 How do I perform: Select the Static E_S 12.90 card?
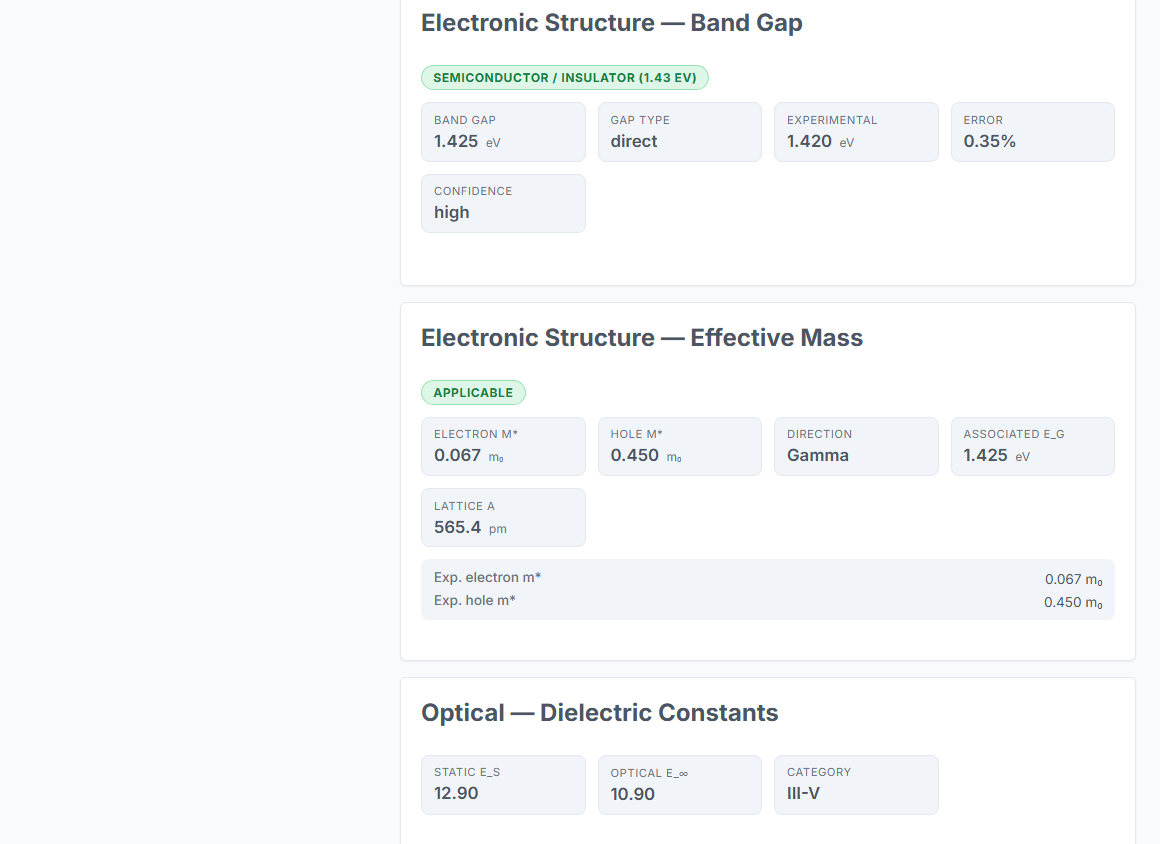(503, 785)
